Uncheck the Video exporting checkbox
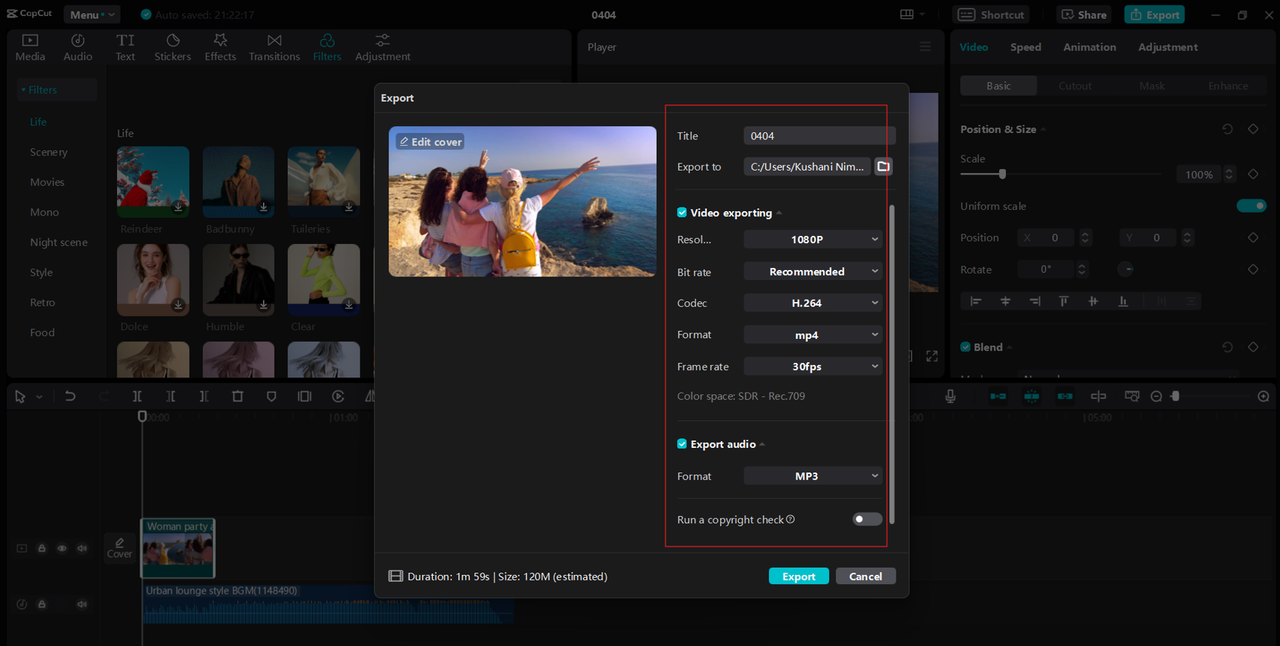The image size is (1280, 646). pos(682,213)
